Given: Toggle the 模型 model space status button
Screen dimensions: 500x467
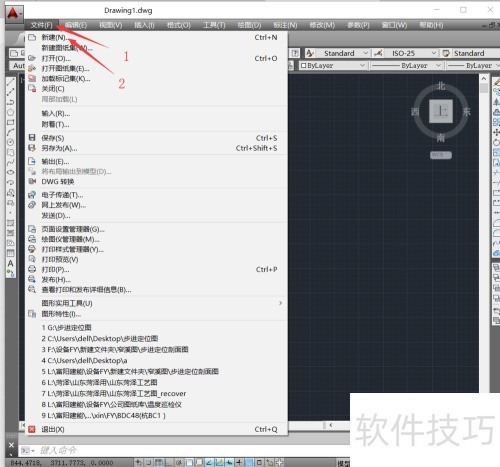Looking at the screenshot, I should 343,463.
